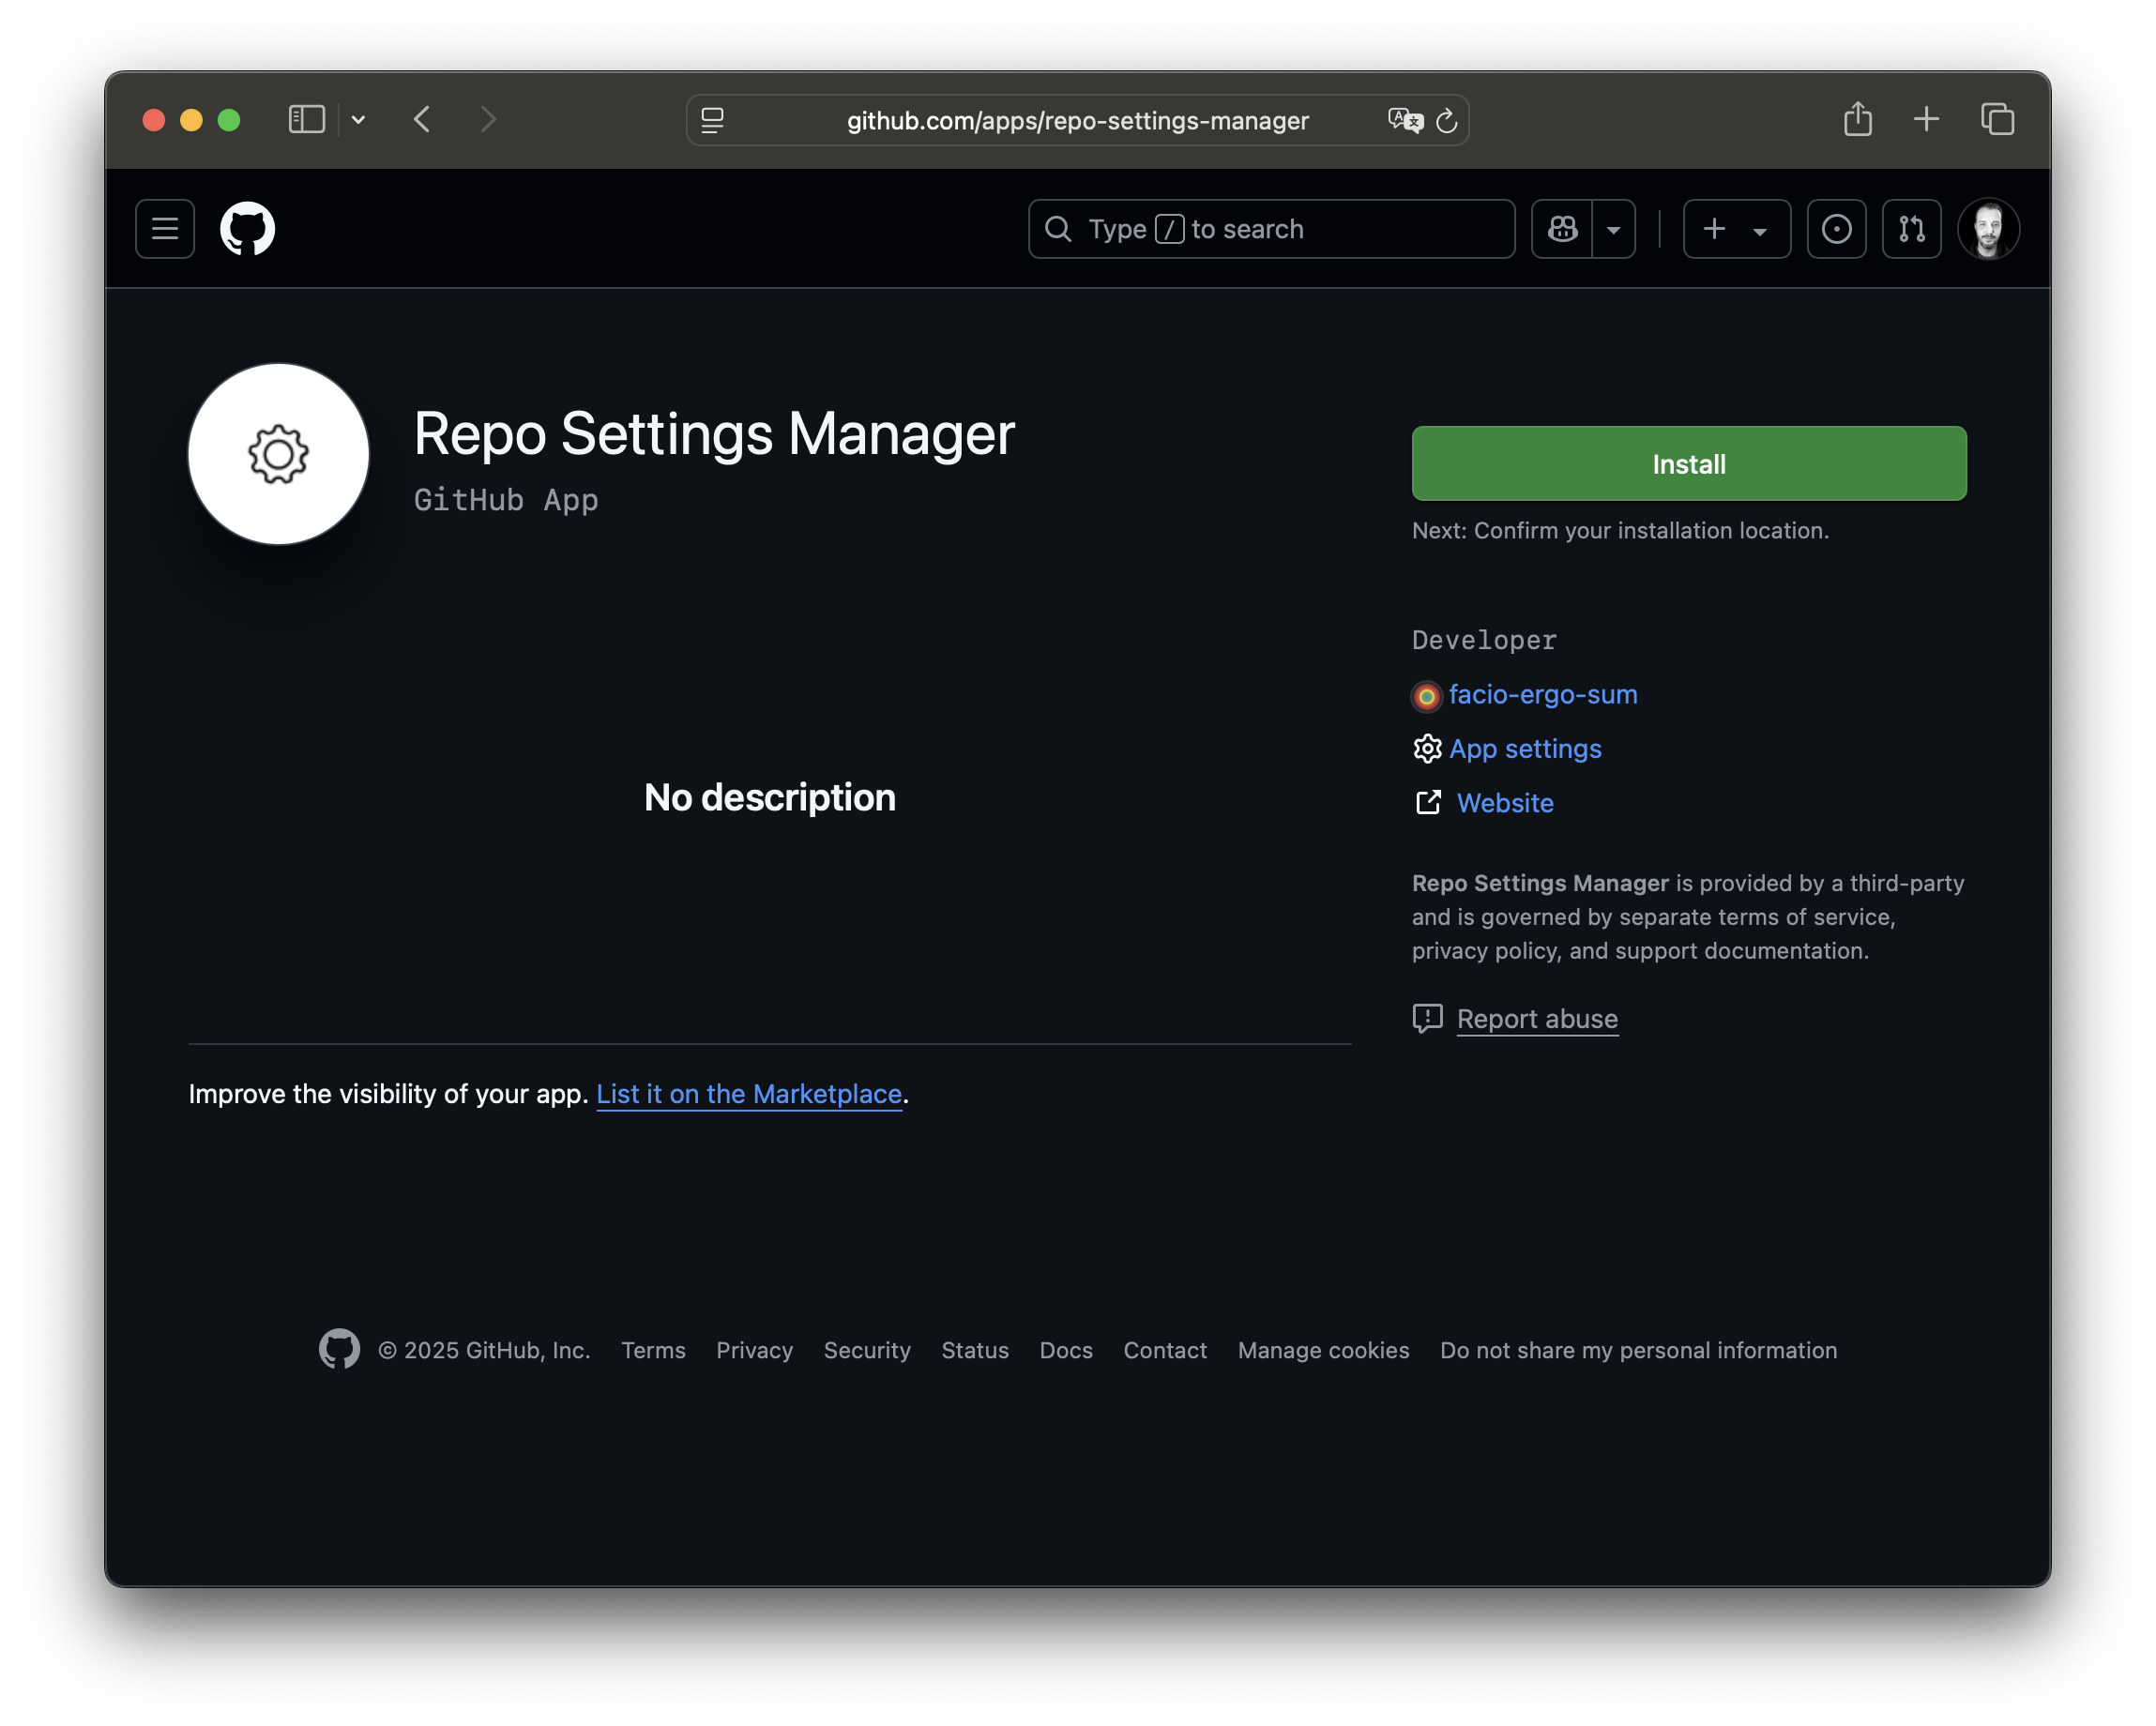Expand Safari sidebar options chevron
Viewport: 2156px width, 1726px height.
(358, 120)
